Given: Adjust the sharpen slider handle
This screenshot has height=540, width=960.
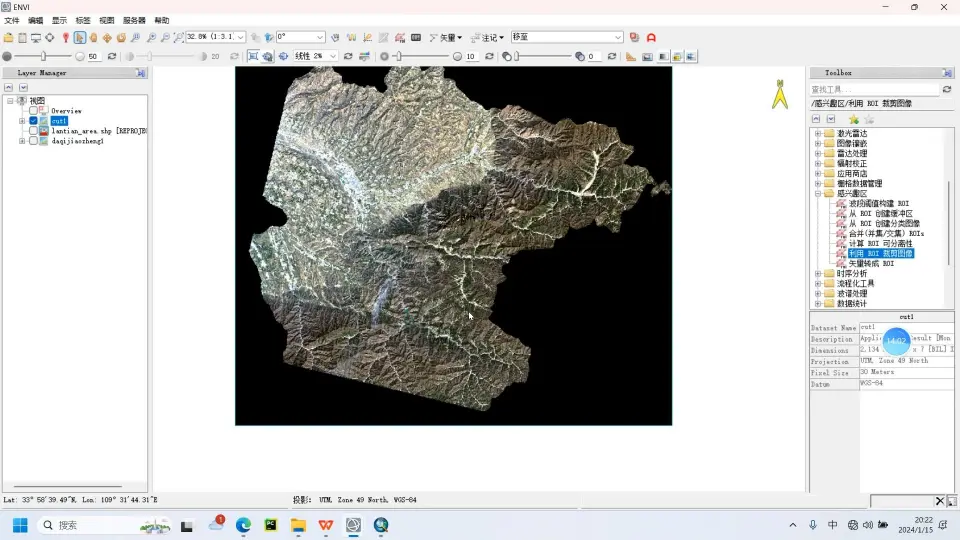Looking at the screenshot, I should point(399,56).
